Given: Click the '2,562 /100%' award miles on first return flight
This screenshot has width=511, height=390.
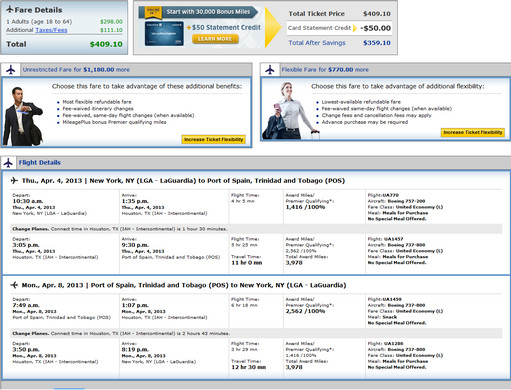Looking at the screenshot, I should click(305, 311).
